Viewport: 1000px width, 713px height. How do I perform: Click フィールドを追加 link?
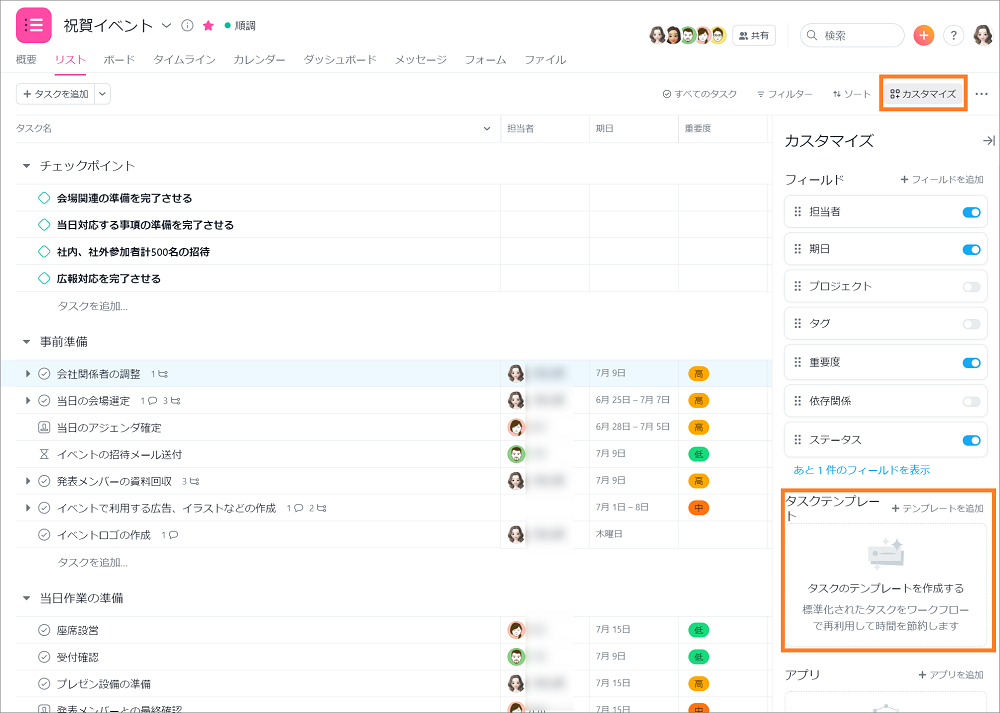tap(942, 180)
